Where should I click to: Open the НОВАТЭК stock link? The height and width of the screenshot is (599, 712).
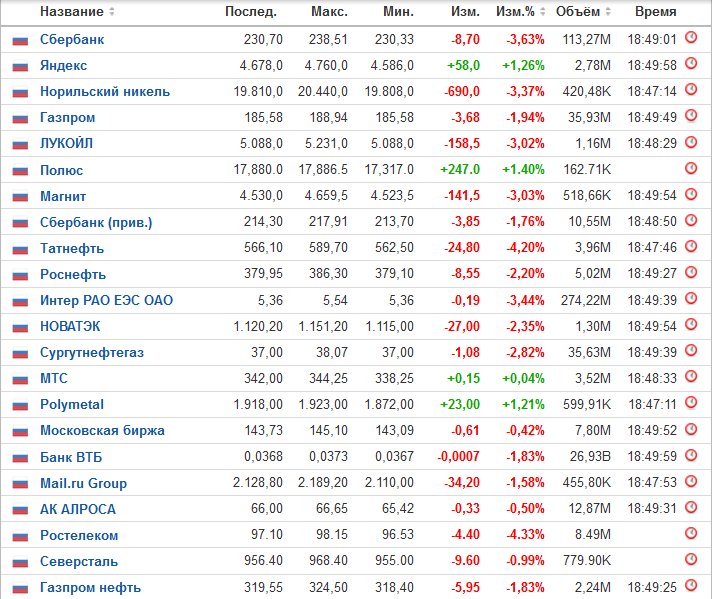tap(70, 327)
